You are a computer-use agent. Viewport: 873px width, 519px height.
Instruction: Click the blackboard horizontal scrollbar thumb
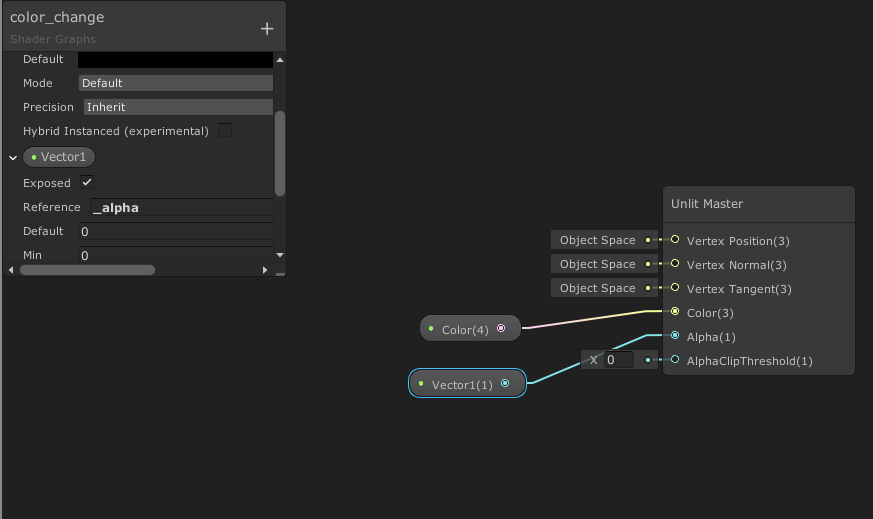pos(87,270)
